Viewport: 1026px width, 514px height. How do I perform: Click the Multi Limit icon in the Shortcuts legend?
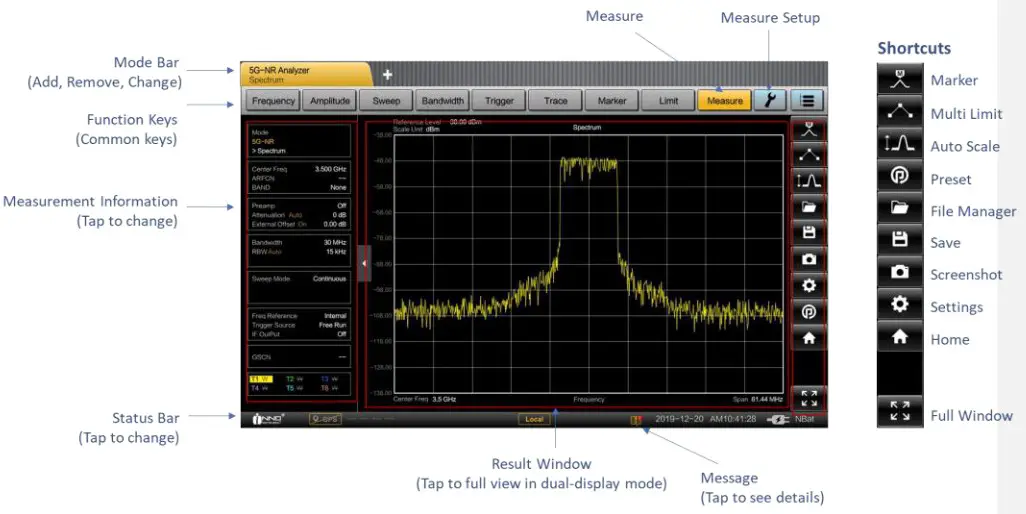click(900, 112)
